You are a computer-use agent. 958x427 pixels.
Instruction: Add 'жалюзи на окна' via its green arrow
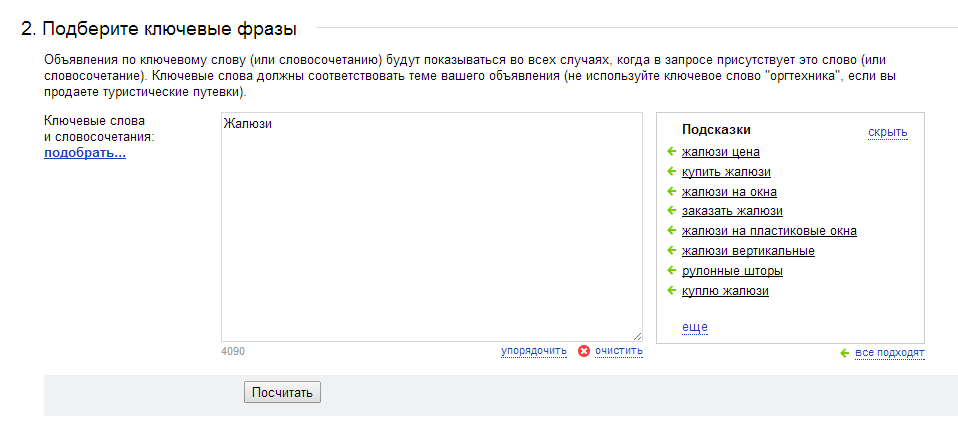coord(671,191)
